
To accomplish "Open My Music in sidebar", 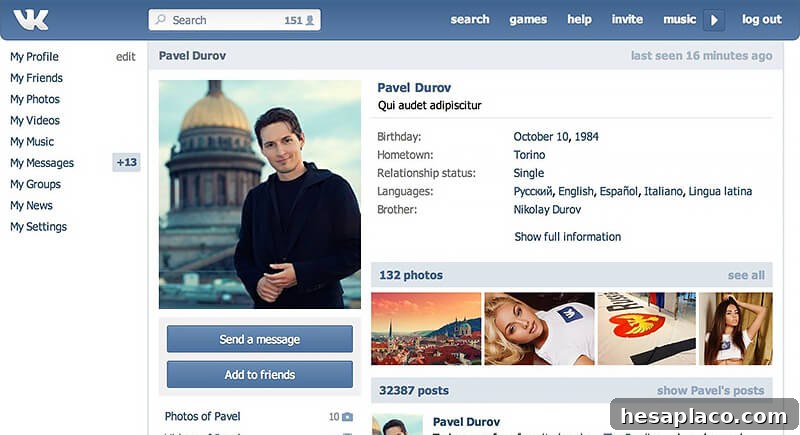I will [x=32, y=142].
